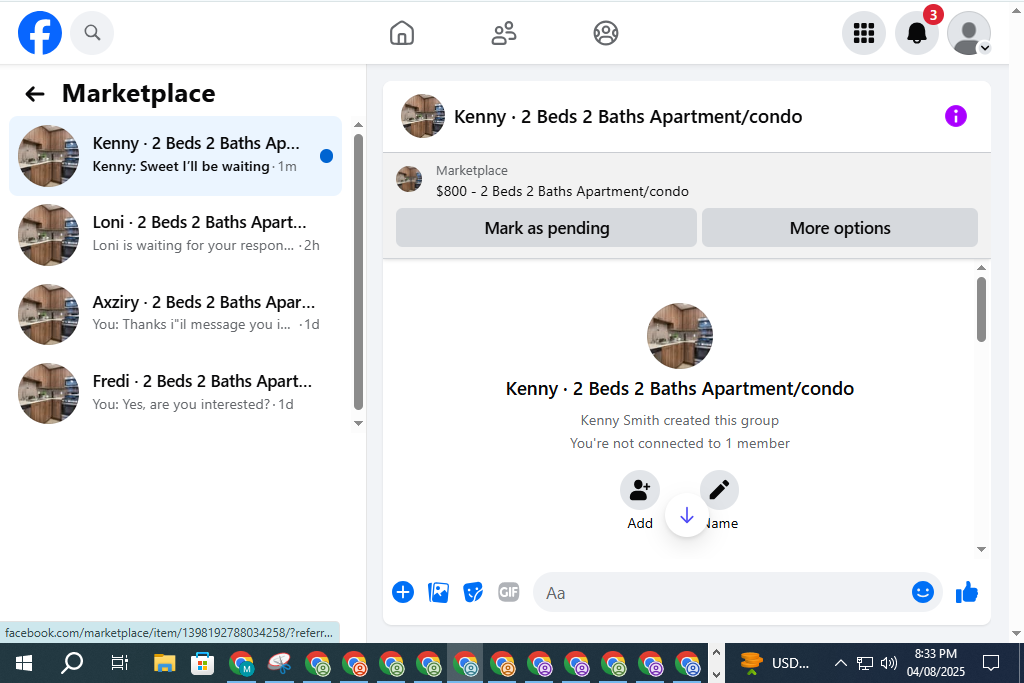Open Windows Action Center notifications
Screen dimensions: 1024x683
991,663
